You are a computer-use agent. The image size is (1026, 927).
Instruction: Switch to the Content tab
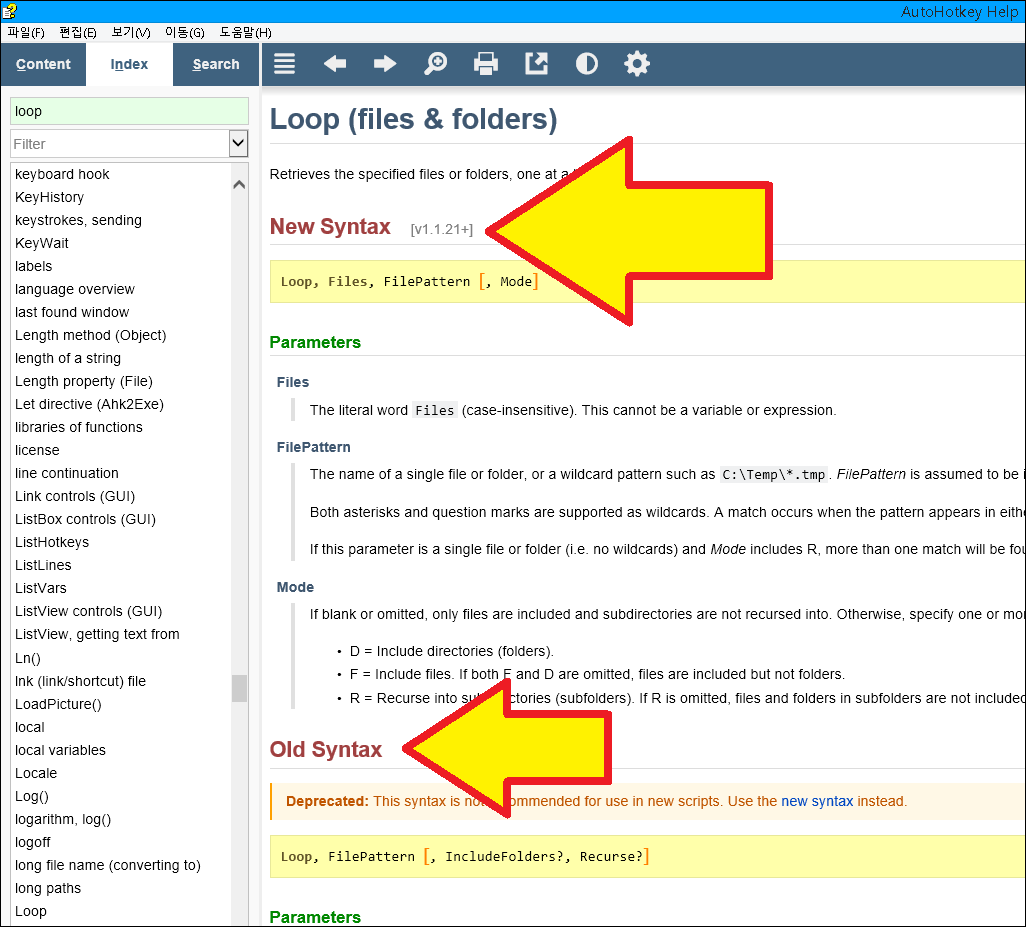coord(43,64)
